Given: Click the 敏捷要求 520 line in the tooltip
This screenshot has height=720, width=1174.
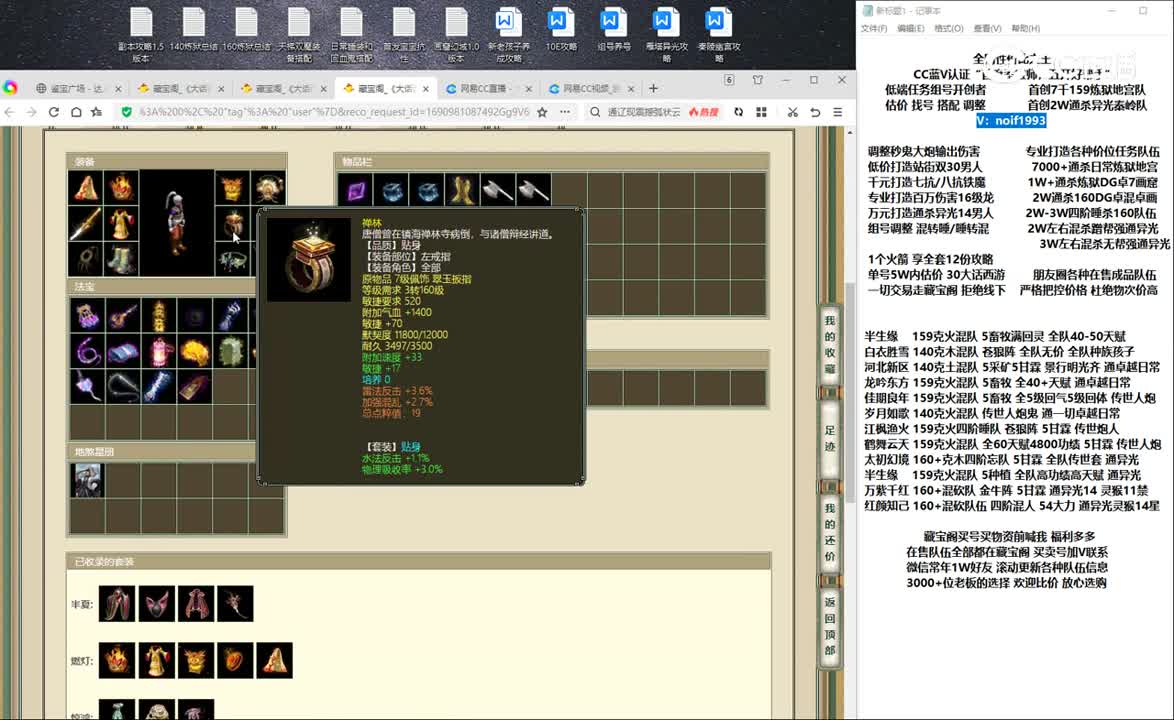Looking at the screenshot, I should coord(391,301).
